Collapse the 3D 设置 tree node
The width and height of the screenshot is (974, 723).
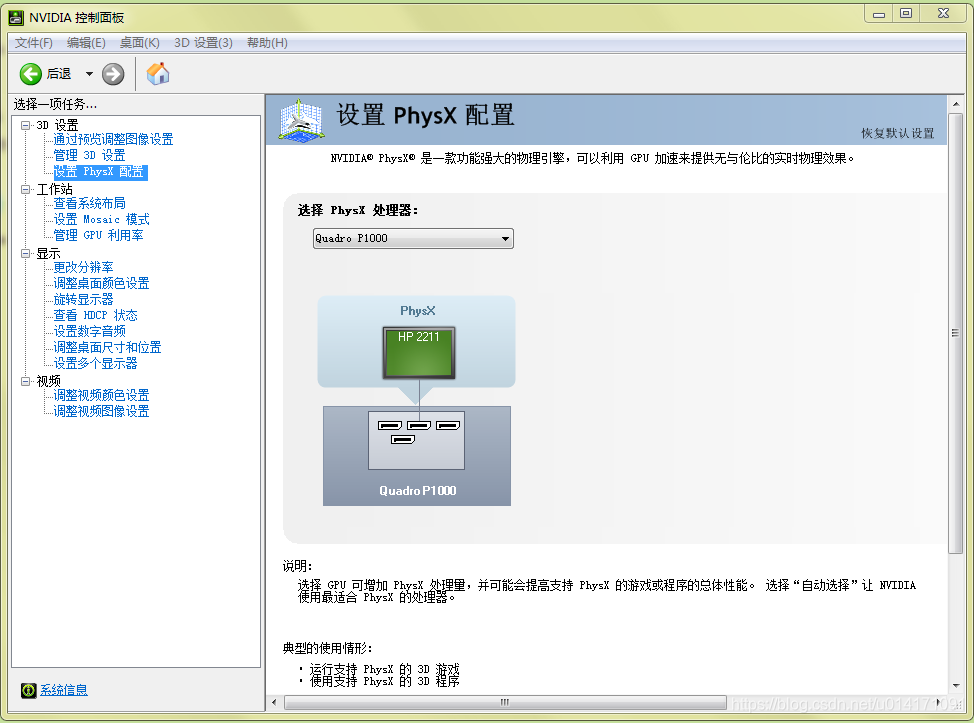[25, 125]
